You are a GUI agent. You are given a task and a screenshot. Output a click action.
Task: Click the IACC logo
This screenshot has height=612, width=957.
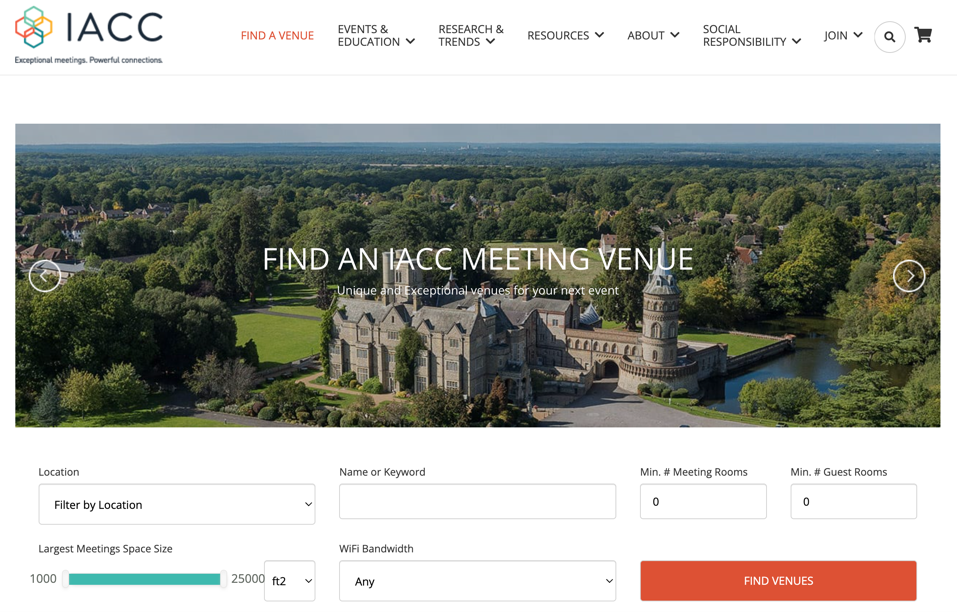coord(89,35)
